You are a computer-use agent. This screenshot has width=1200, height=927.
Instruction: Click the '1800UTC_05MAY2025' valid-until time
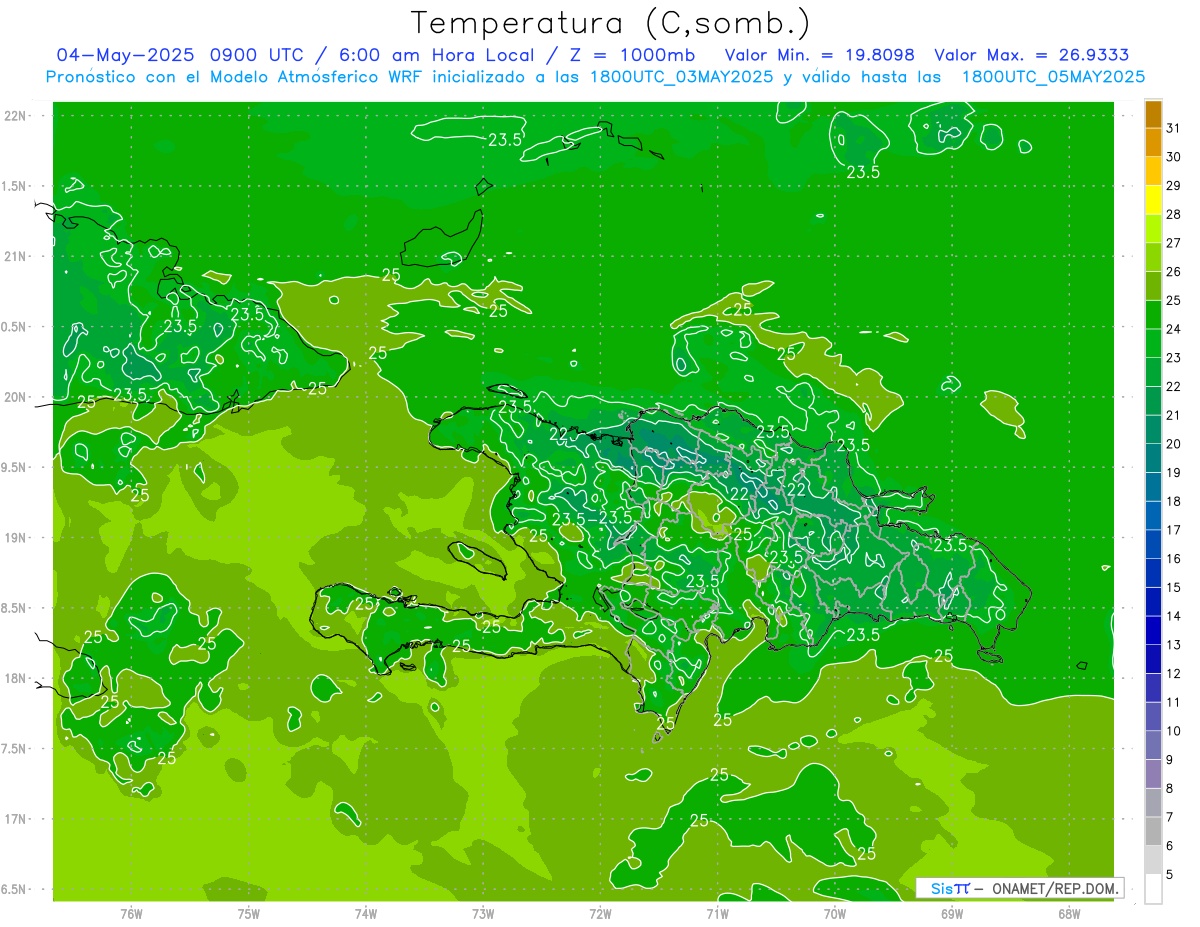1053,76
